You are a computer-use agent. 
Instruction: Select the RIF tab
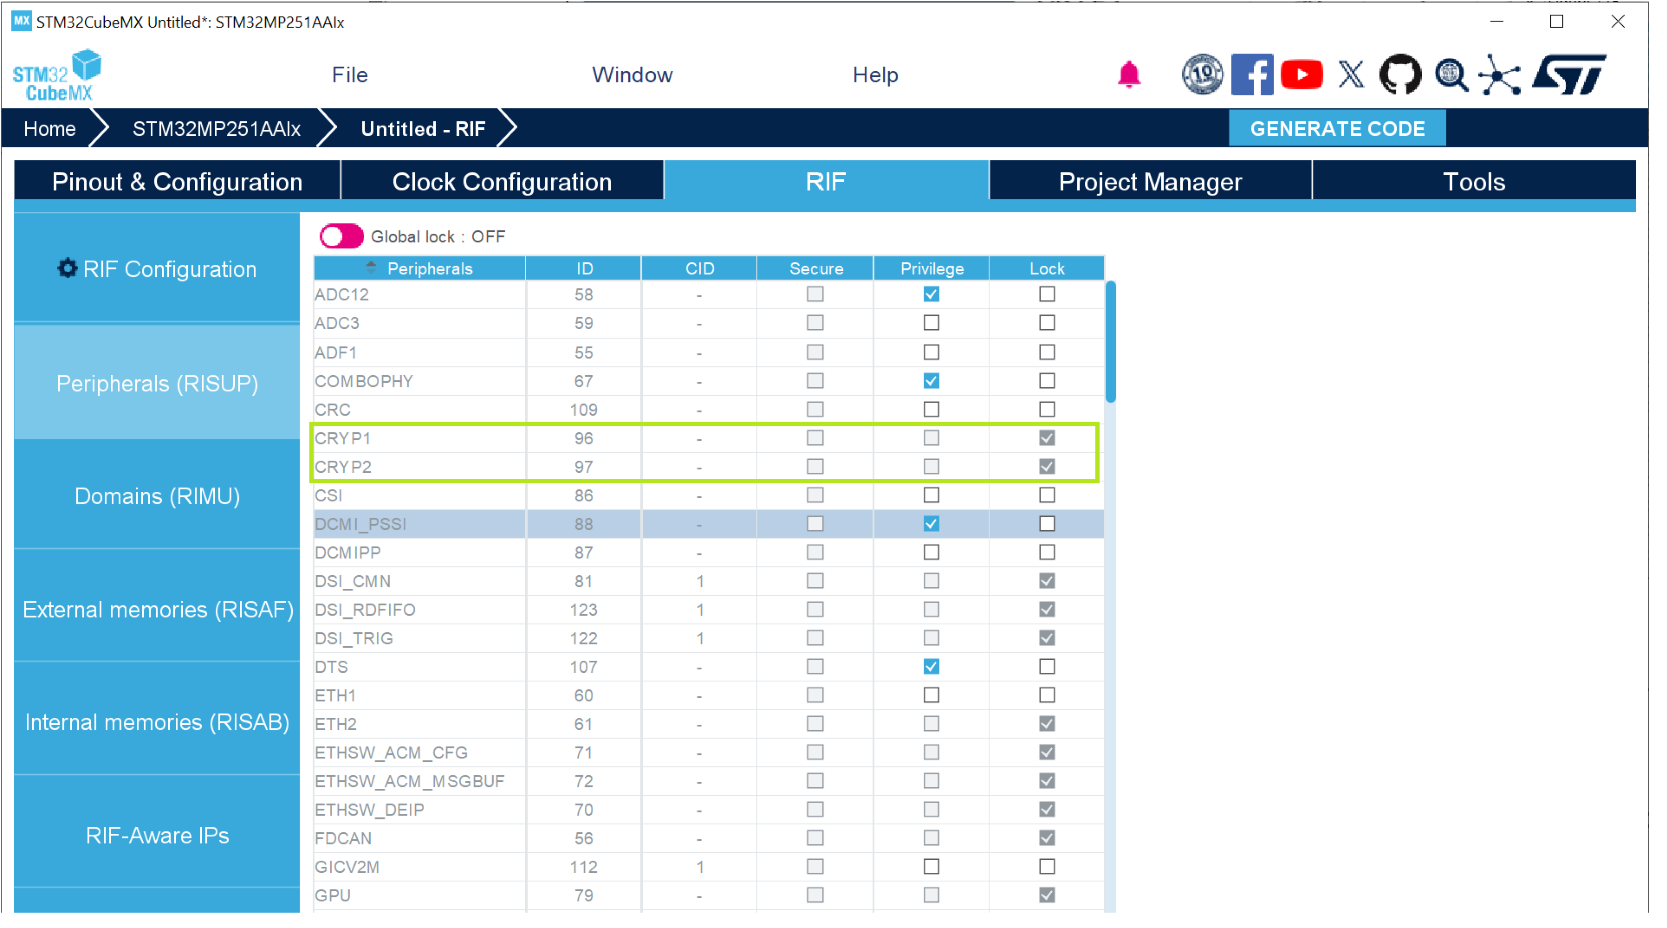click(826, 181)
